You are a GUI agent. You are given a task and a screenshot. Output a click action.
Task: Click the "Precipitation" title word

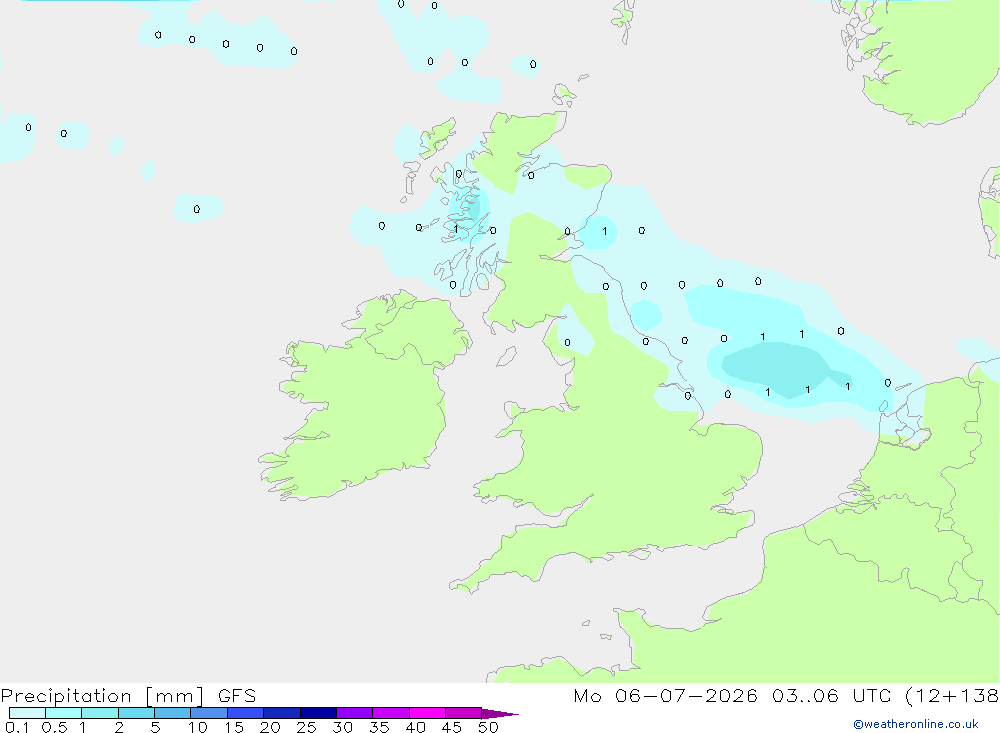[66, 696]
